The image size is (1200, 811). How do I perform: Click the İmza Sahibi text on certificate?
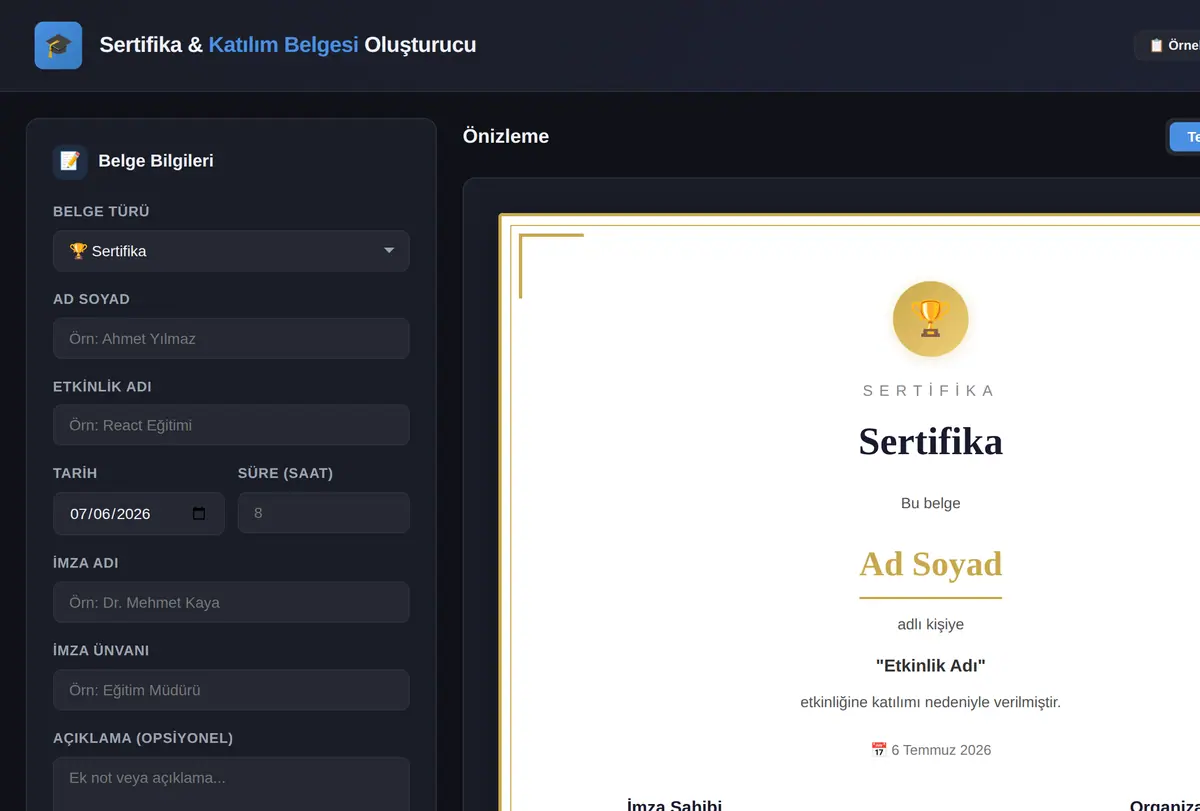pos(674,805)
